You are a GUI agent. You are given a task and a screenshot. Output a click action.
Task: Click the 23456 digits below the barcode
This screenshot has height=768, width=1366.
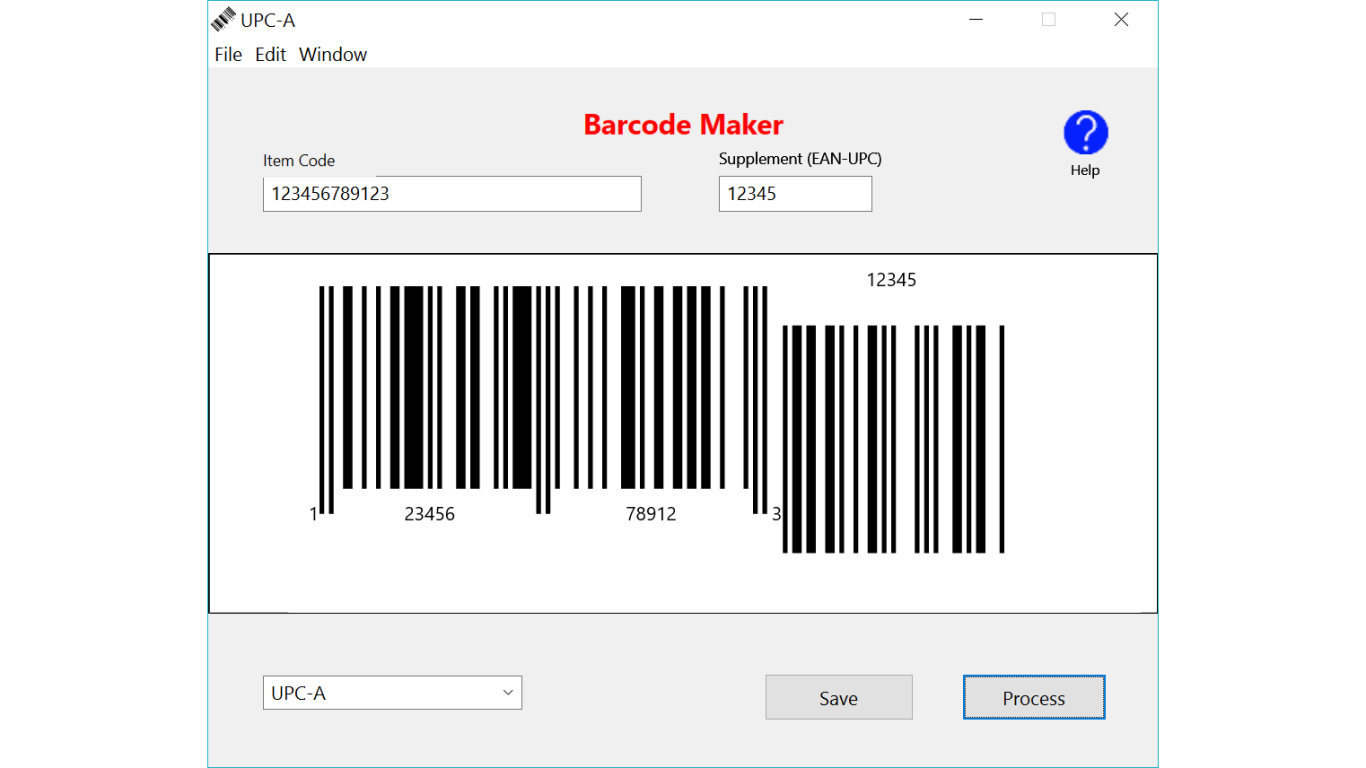pyautogui.click(x=429, y=514)
